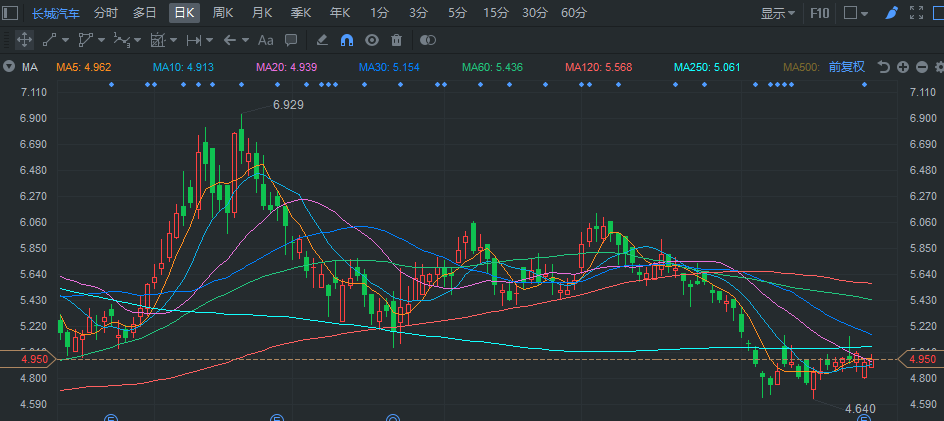Open the 显示 display dropdown
The height and width of the screenshot is (421, 944).
tap(778, 13)
